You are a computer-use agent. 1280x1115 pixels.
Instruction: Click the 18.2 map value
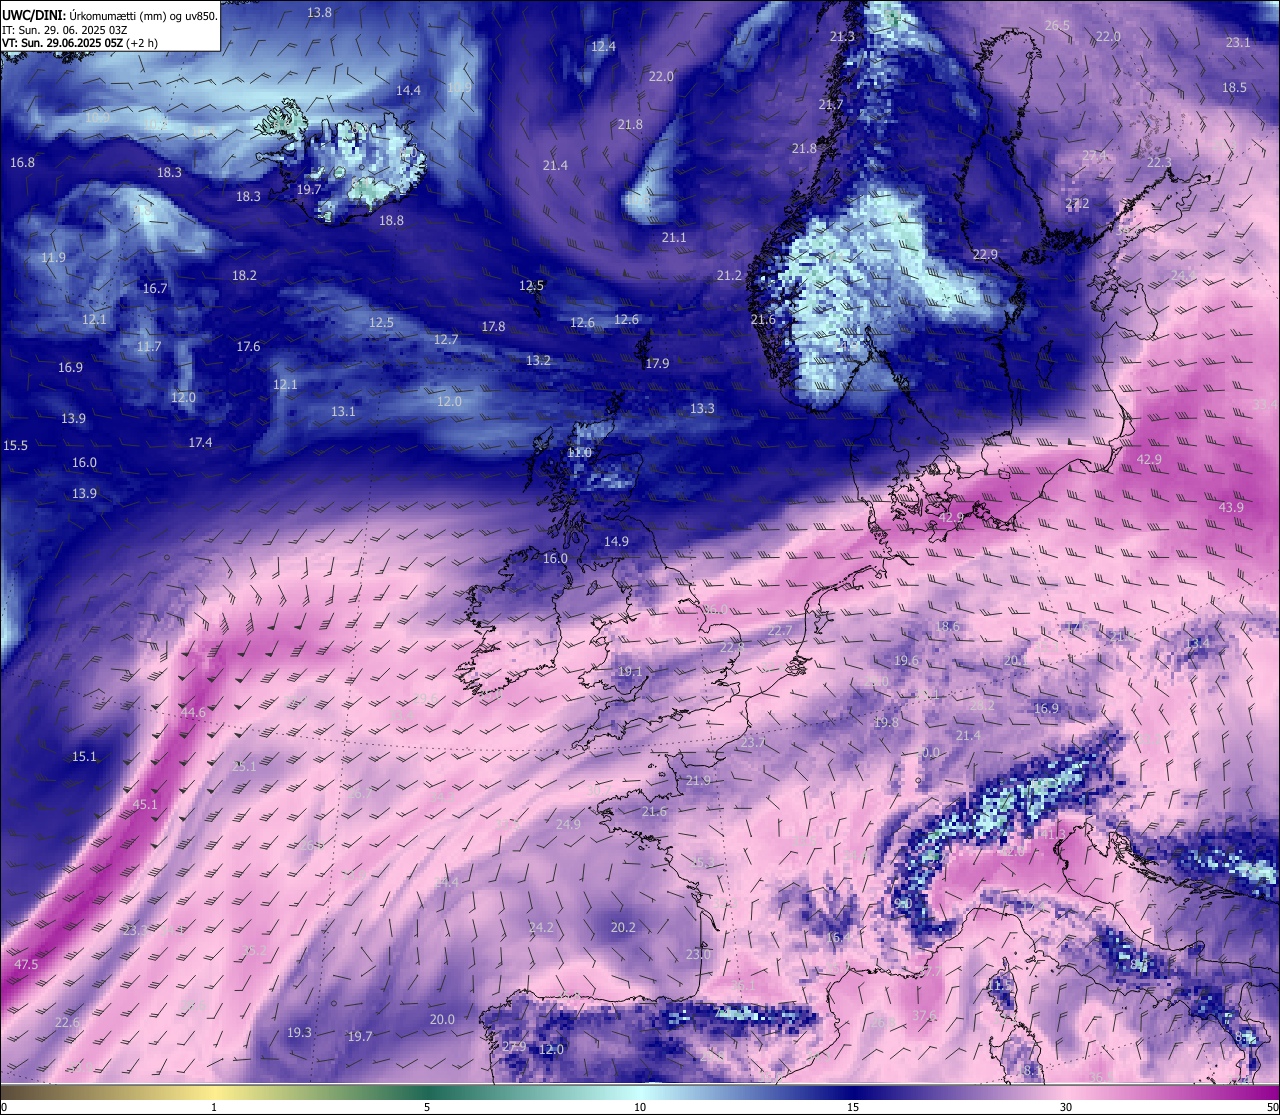pyautogui.click(x=244, y=276)
